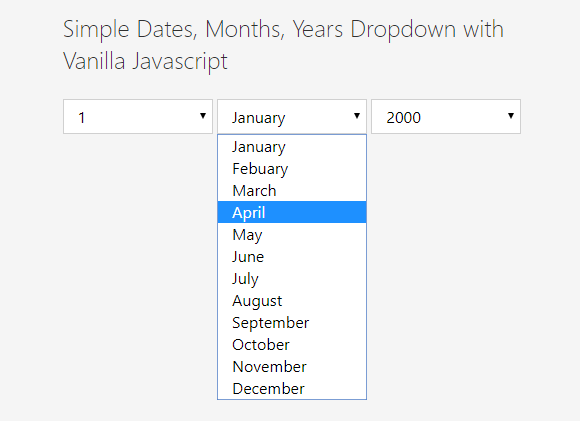This screenshot has height=421, width=580.
Task: Select September from the dropdown
Action: (x=292, y=323)
